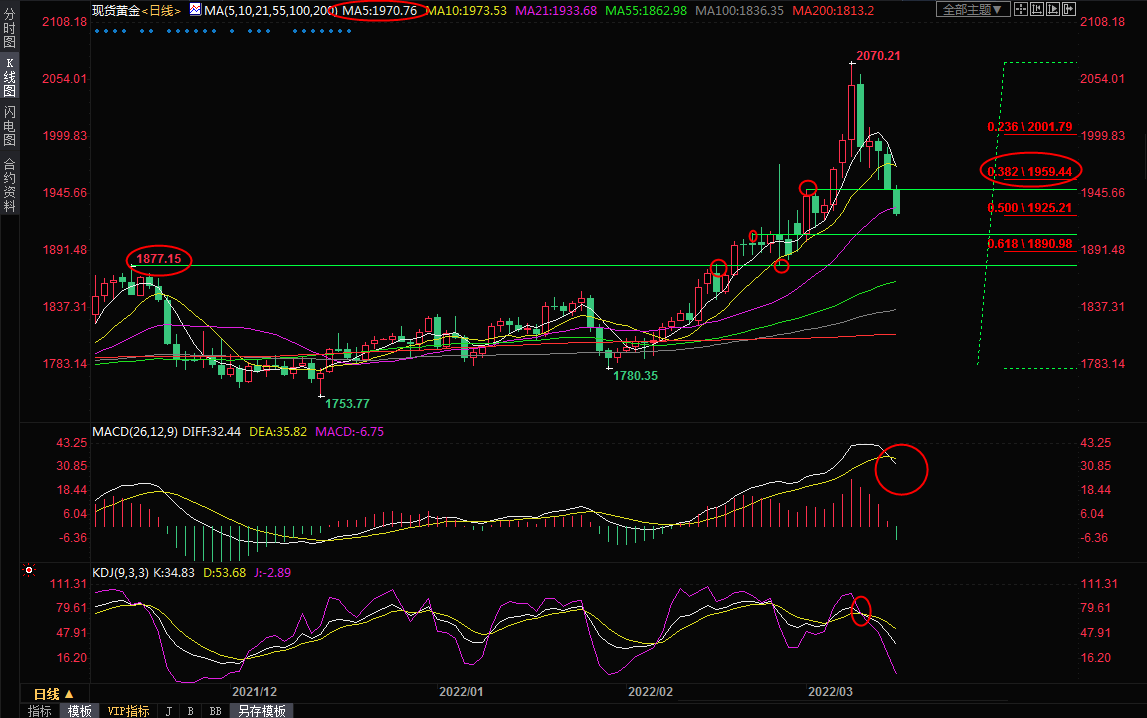The image size is (1147, 718).
Task: Toggle the BB indicator button
Action: (214, 711)
